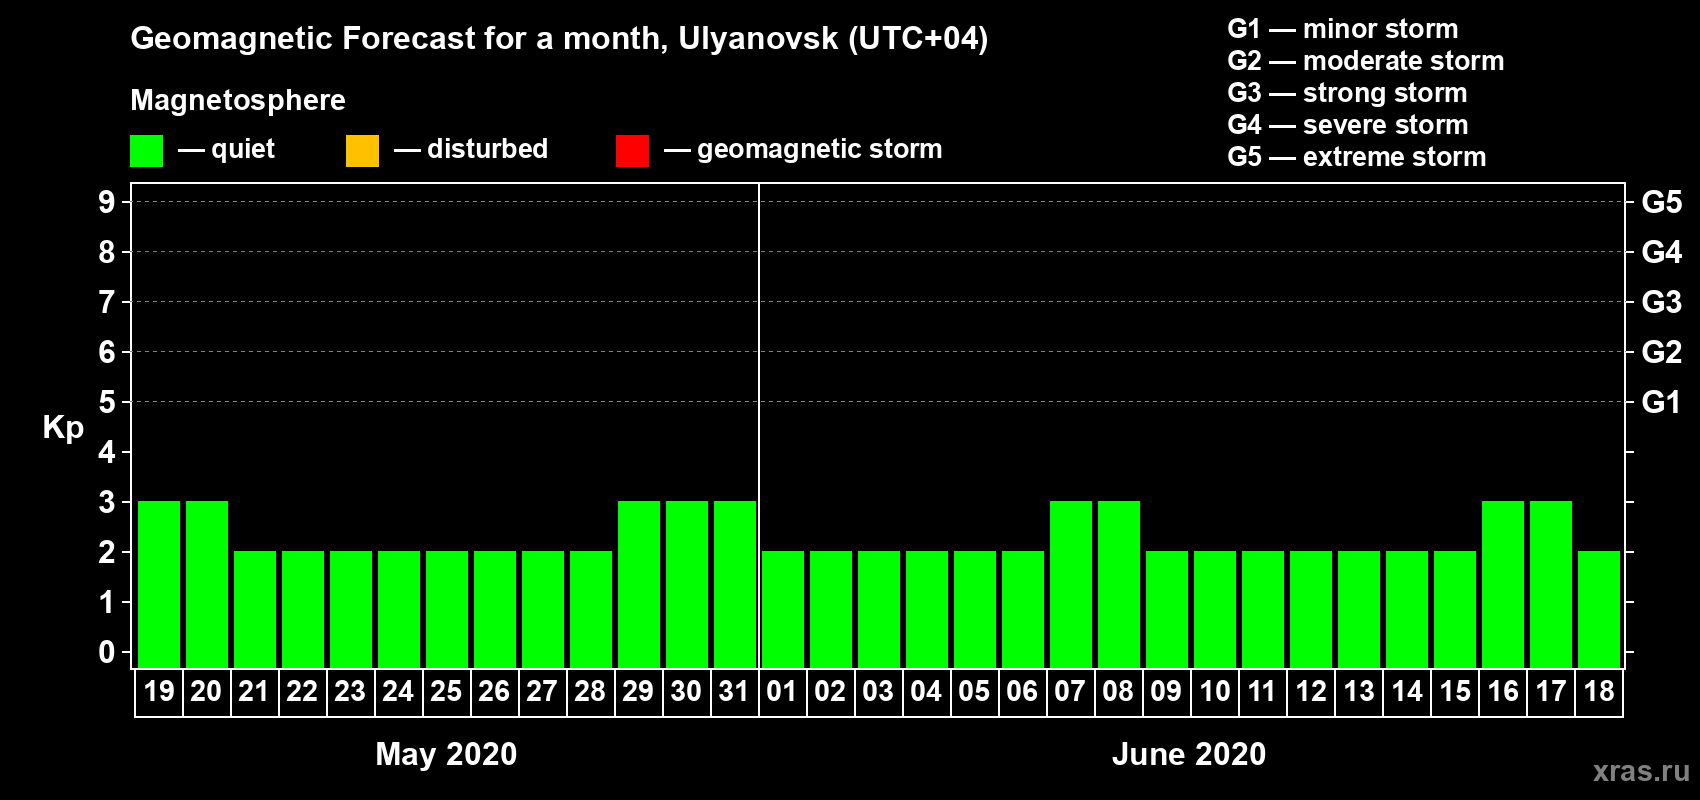
Task: Select the bar for June 07
Action: [x=1071, y=584]
